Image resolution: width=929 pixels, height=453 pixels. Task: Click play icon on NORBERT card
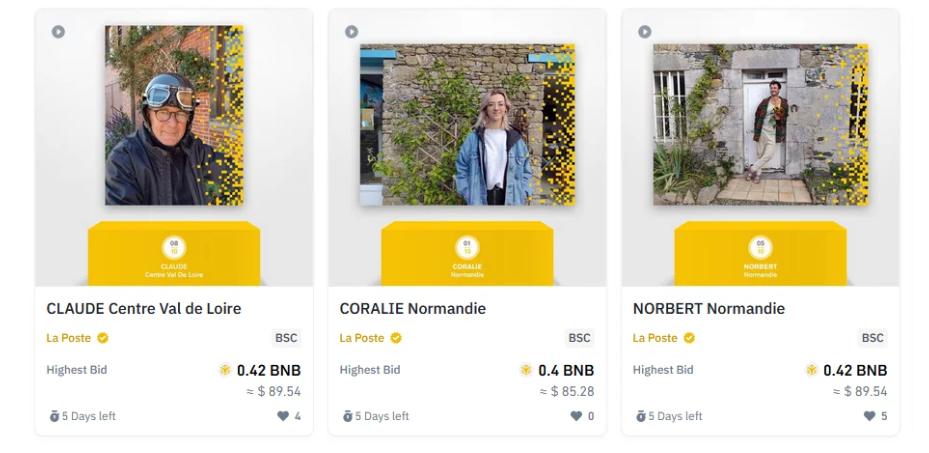click(645, 32)
